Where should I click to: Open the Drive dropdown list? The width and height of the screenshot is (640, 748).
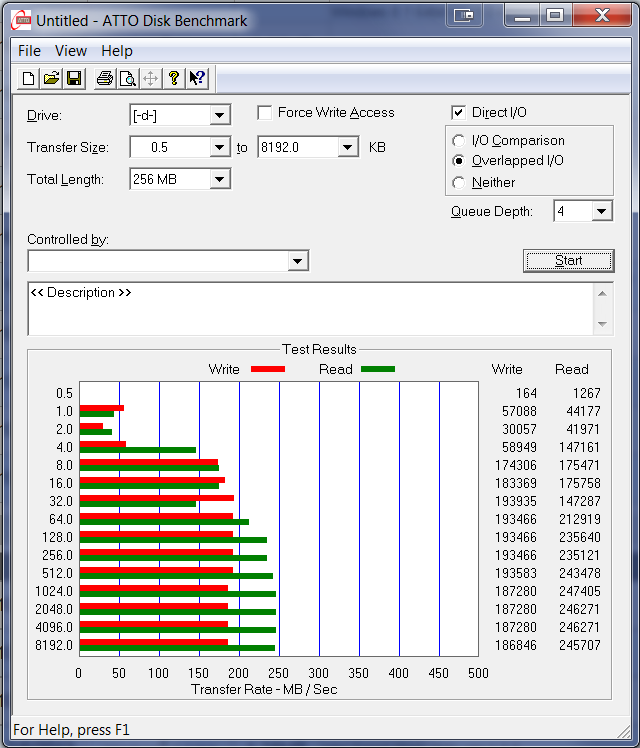220,115
